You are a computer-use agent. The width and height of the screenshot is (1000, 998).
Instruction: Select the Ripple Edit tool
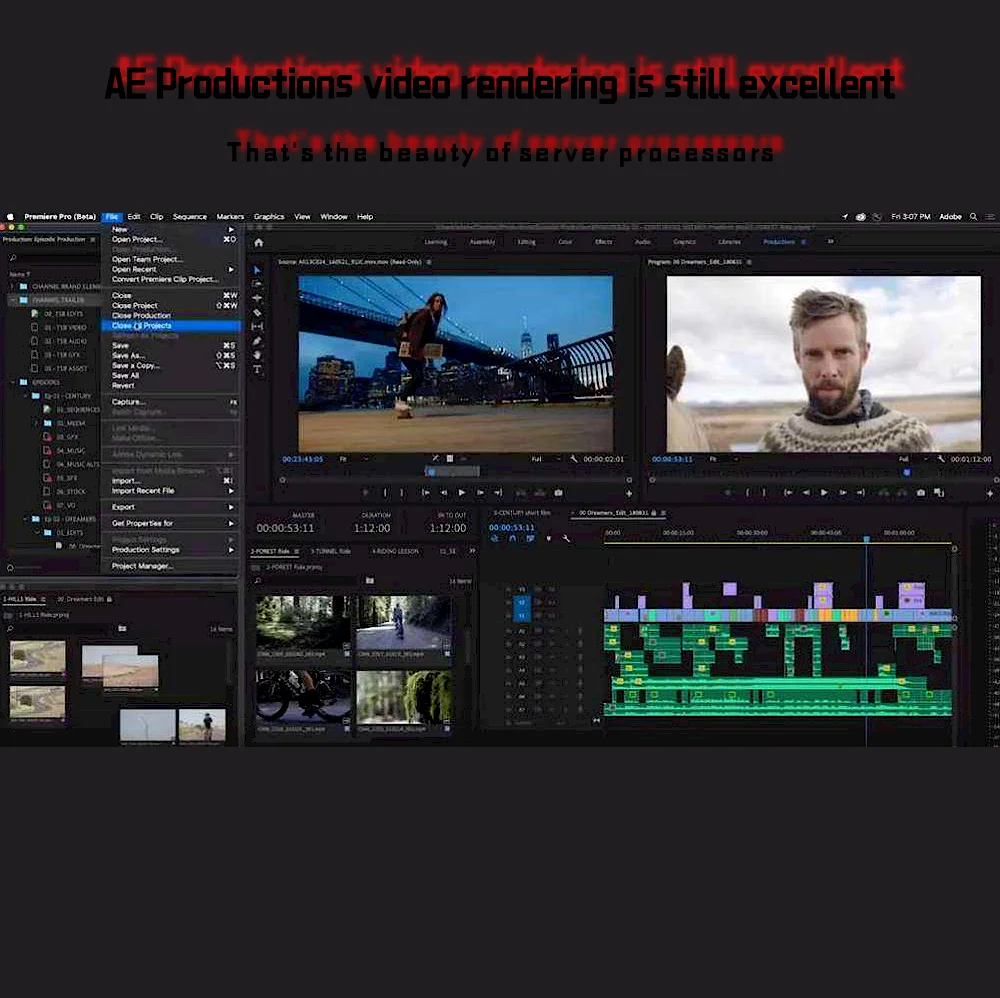coord(257,298)
